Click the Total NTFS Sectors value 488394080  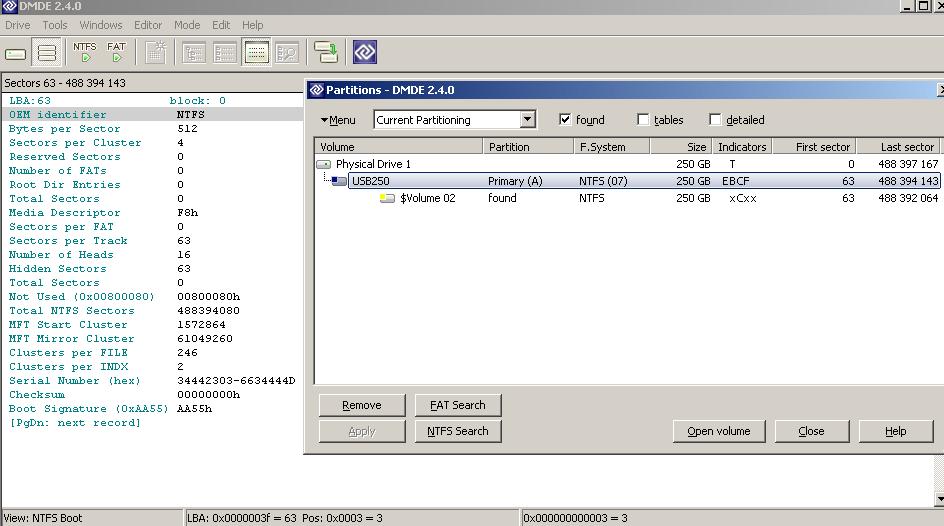coord(208,311)
